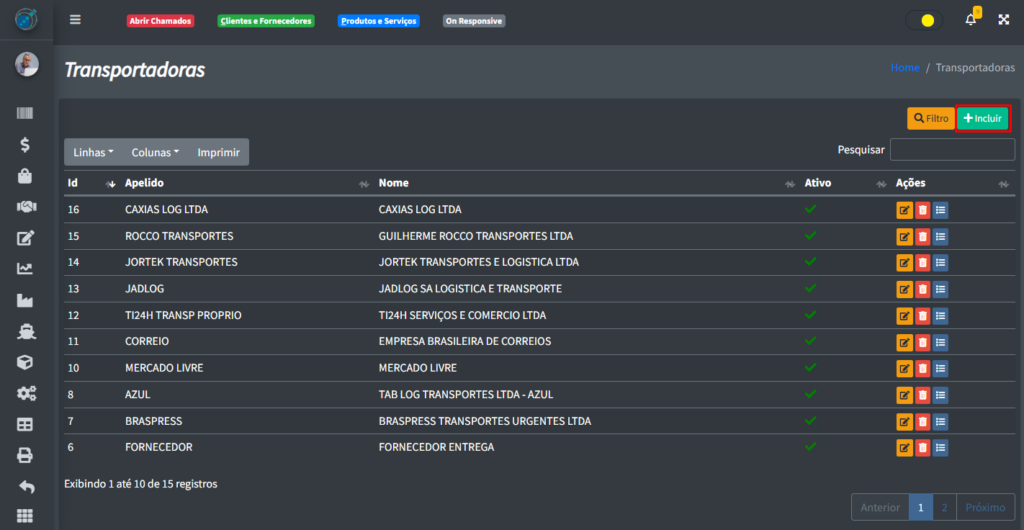Click the Incluir button

point(982,118)
